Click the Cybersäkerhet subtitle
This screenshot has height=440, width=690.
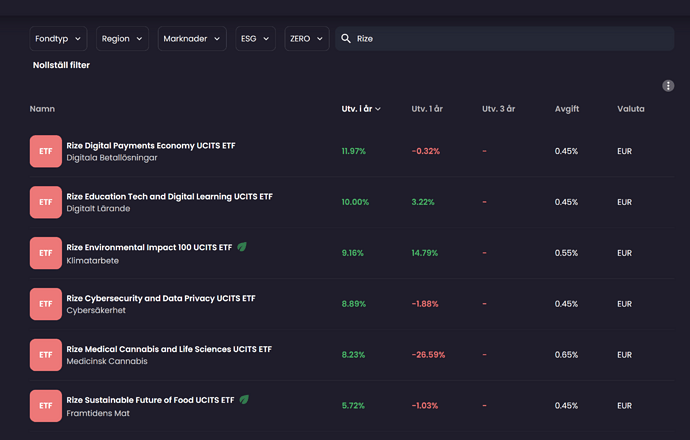(x=96, y=310)
